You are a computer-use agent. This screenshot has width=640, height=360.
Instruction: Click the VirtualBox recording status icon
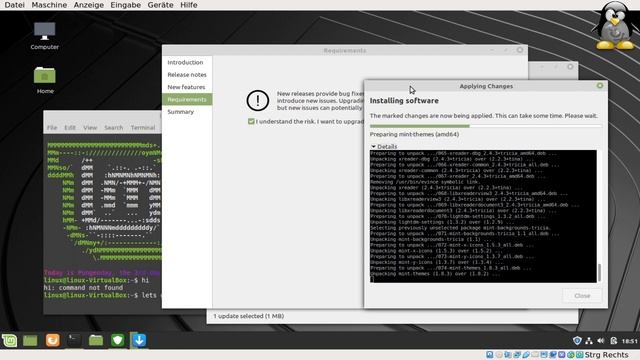pyautogui.click(x=553, y=355)
